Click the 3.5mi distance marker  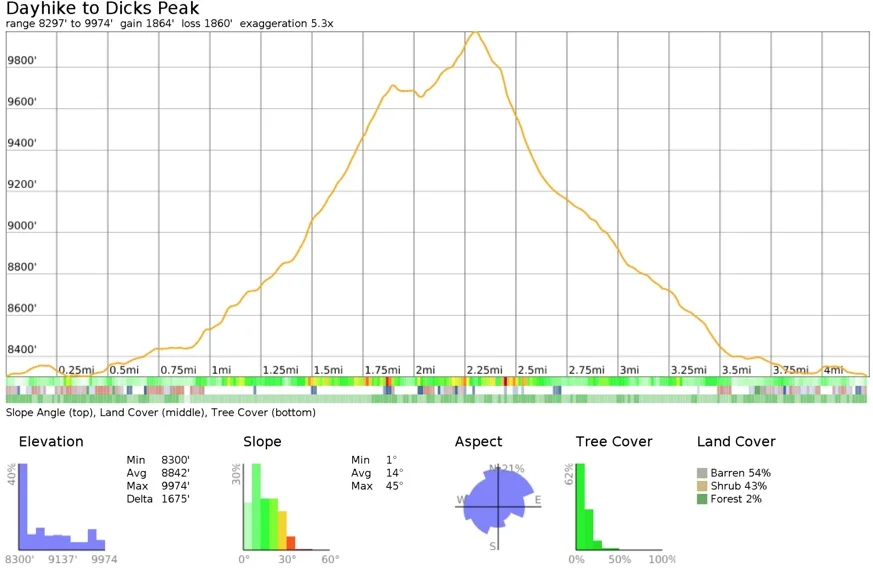pyautogui.click(x=737, y=370)
